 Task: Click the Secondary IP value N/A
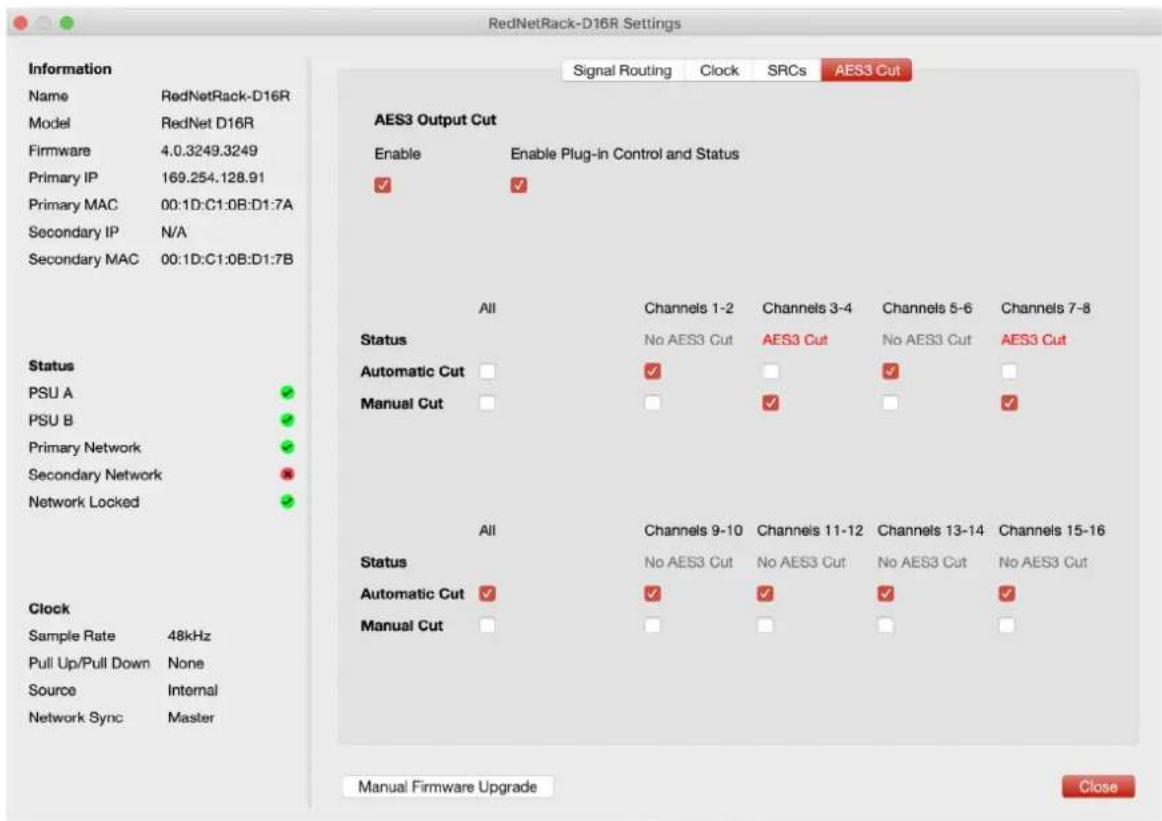point(173,232)
